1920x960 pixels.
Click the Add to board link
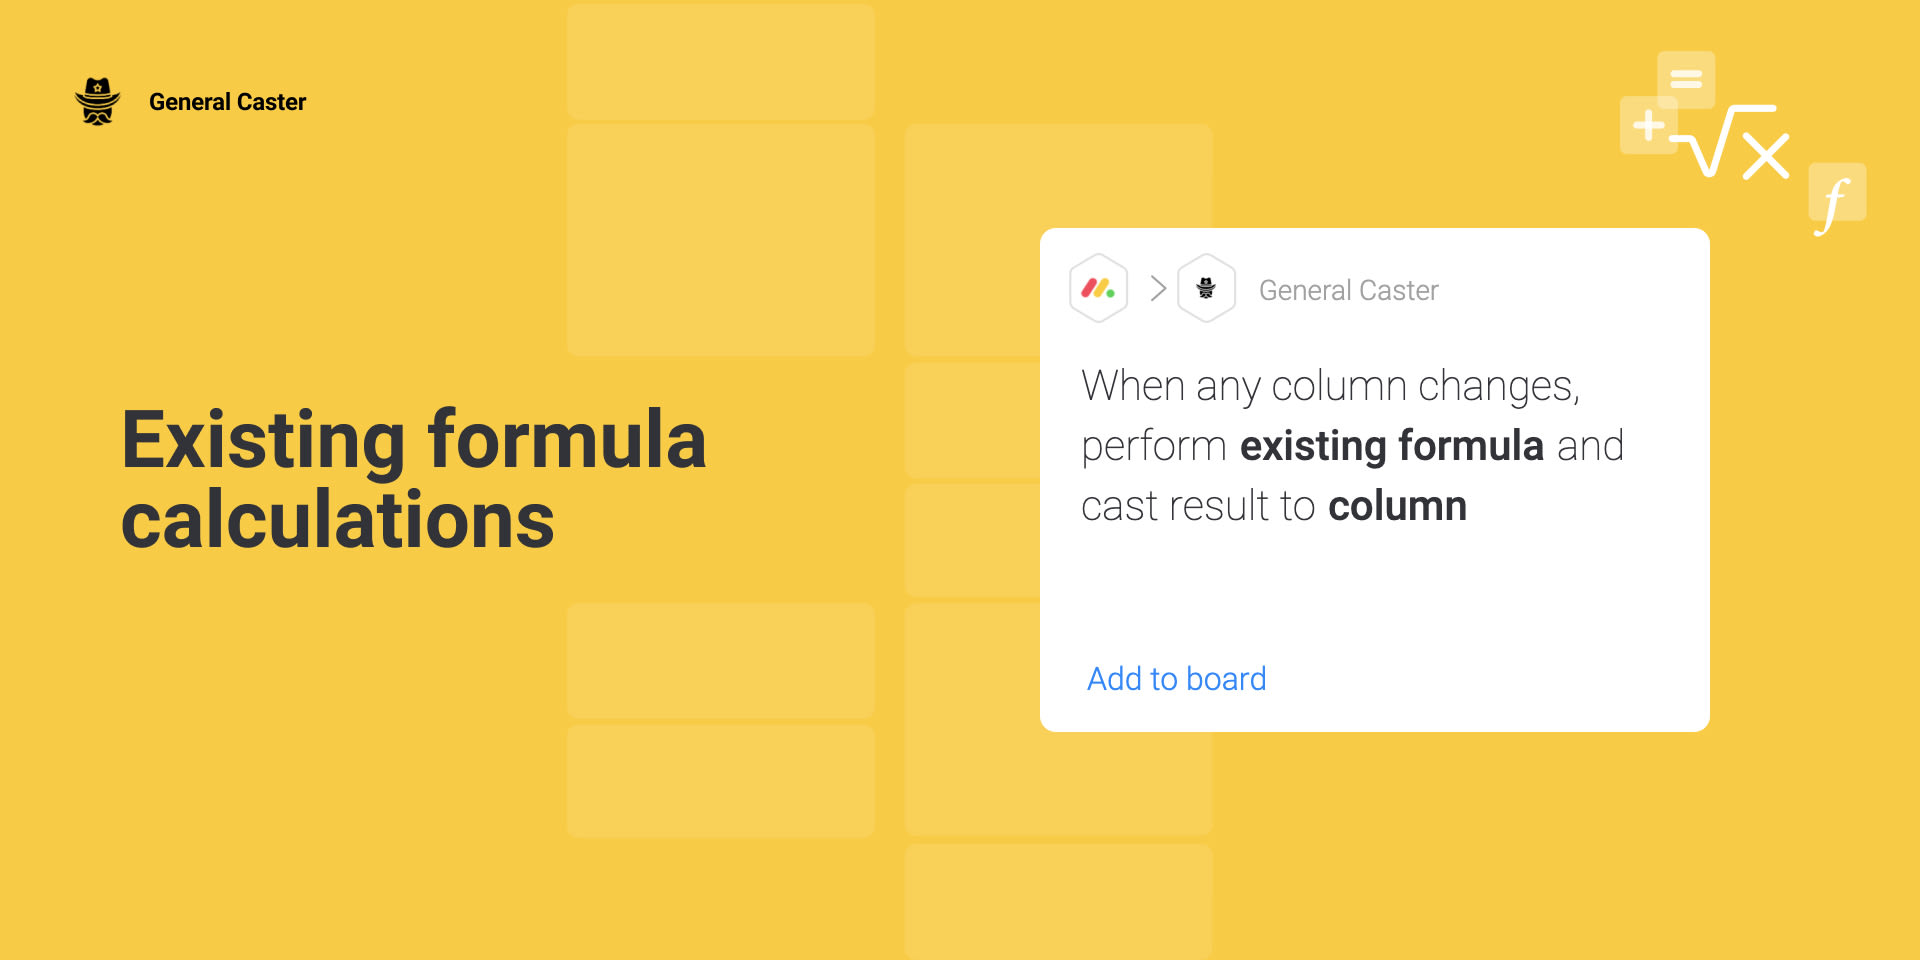[x=1176, y=679]
